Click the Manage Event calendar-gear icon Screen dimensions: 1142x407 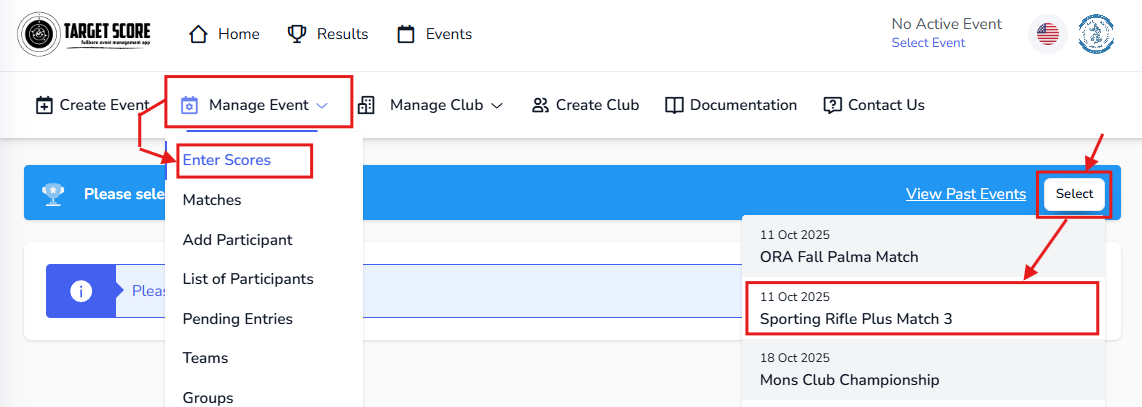[x=189, y=105]
